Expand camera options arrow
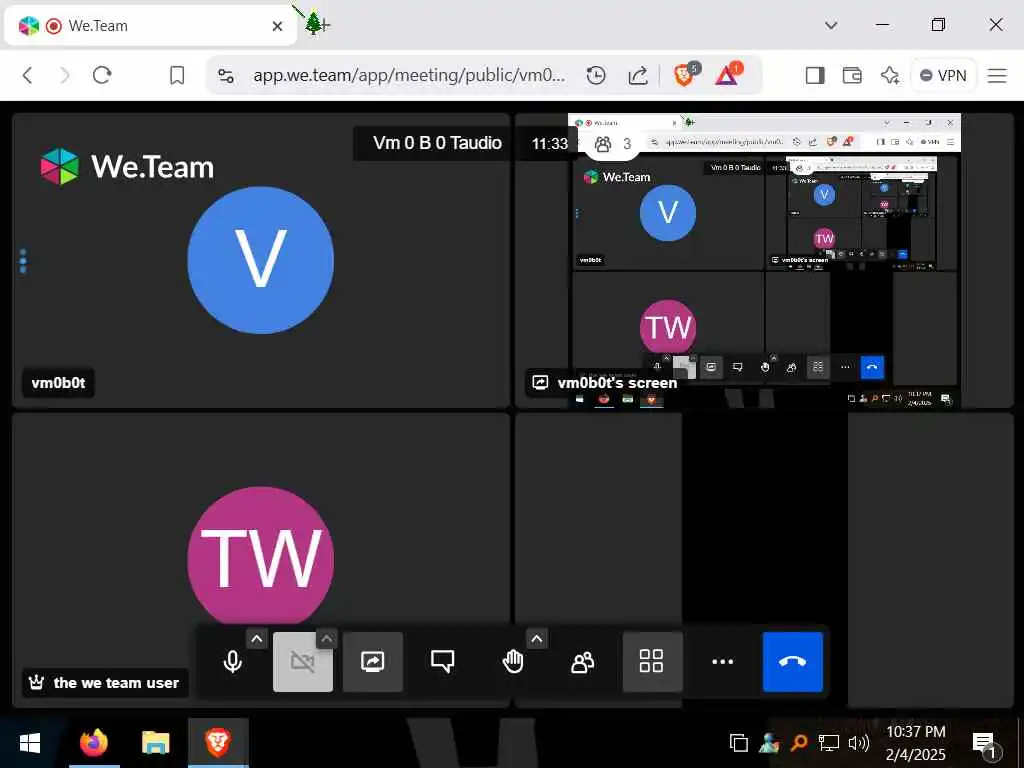 (x=327, y=639)
